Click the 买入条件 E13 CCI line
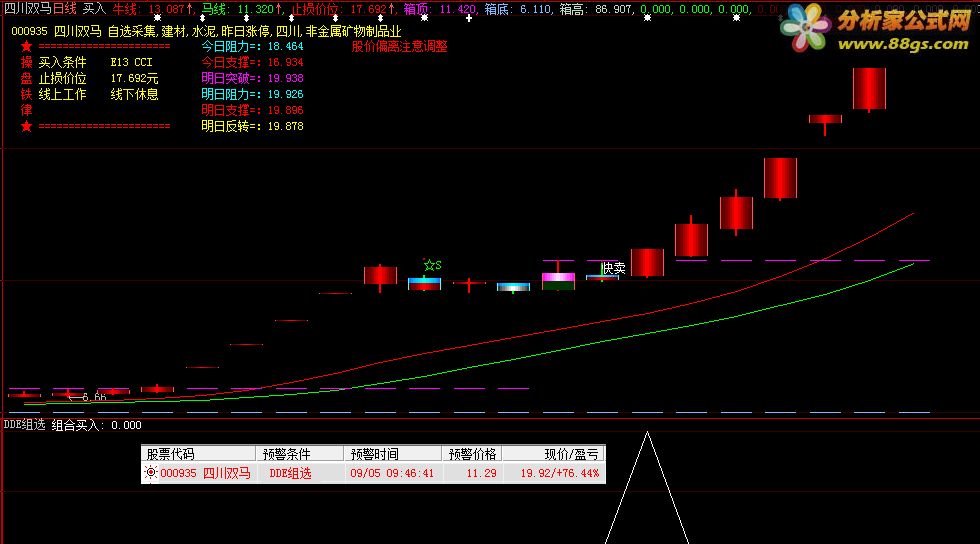The width and height of the screenshot is (980, 544). [95, 63]
